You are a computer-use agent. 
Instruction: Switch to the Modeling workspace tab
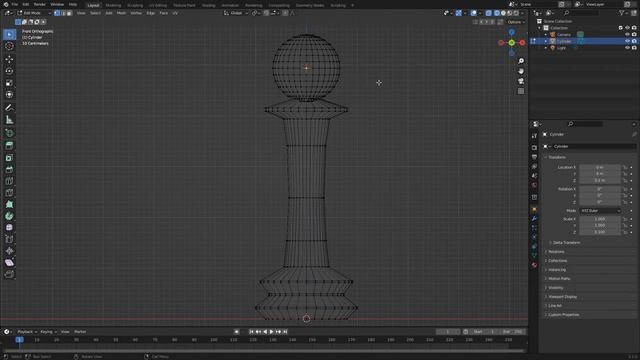113,5
